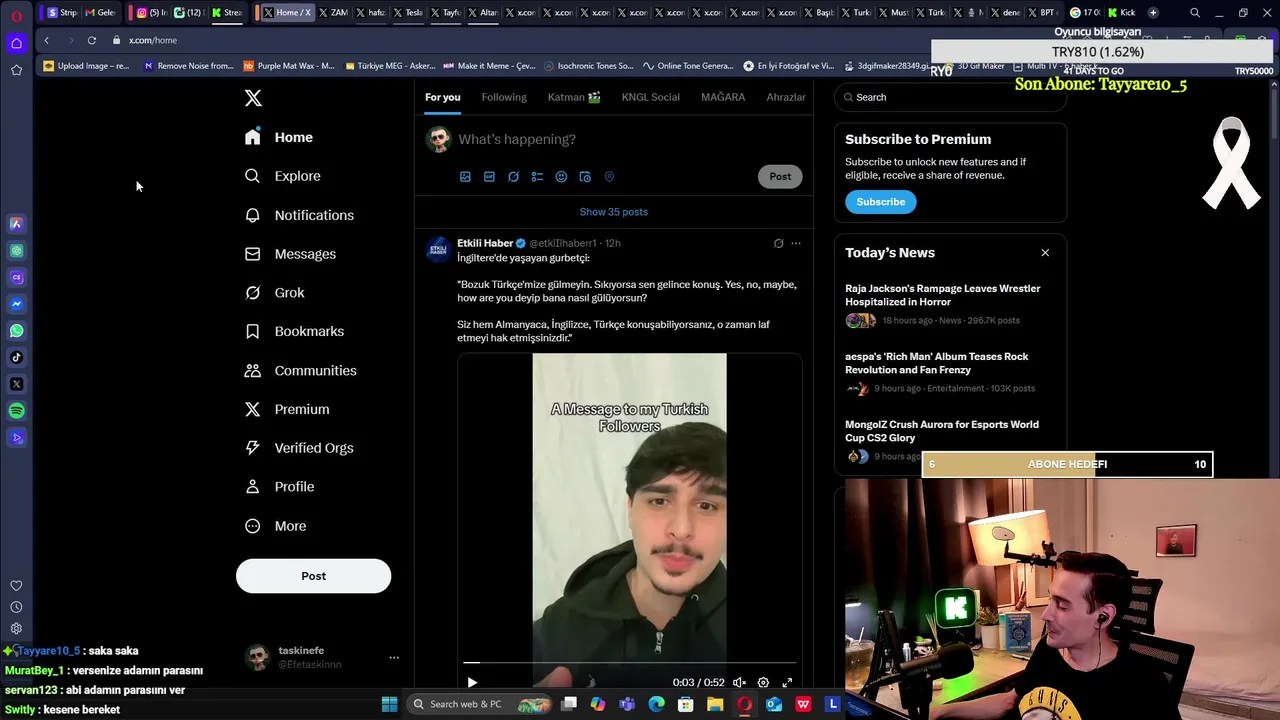Screen dimensions: 1280x720
Task: Switch to the Ahrazlar tab
Action: pos(786,97)
